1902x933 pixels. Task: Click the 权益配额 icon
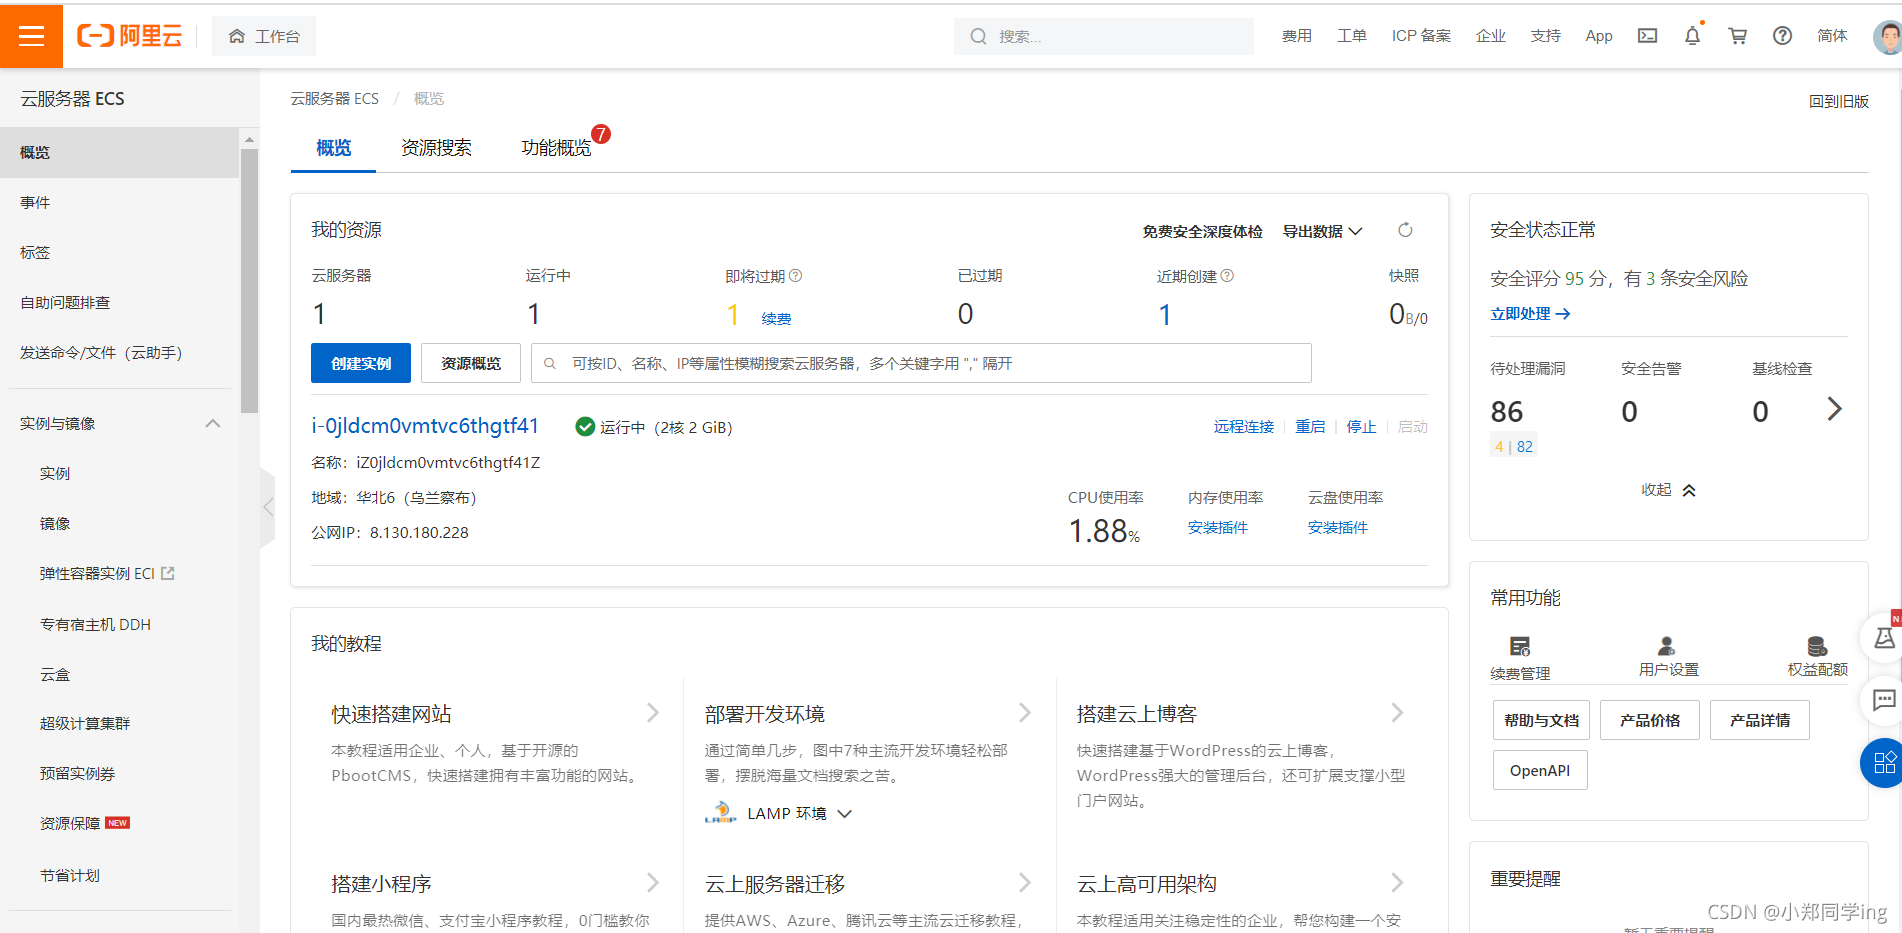pos(1817,646)
